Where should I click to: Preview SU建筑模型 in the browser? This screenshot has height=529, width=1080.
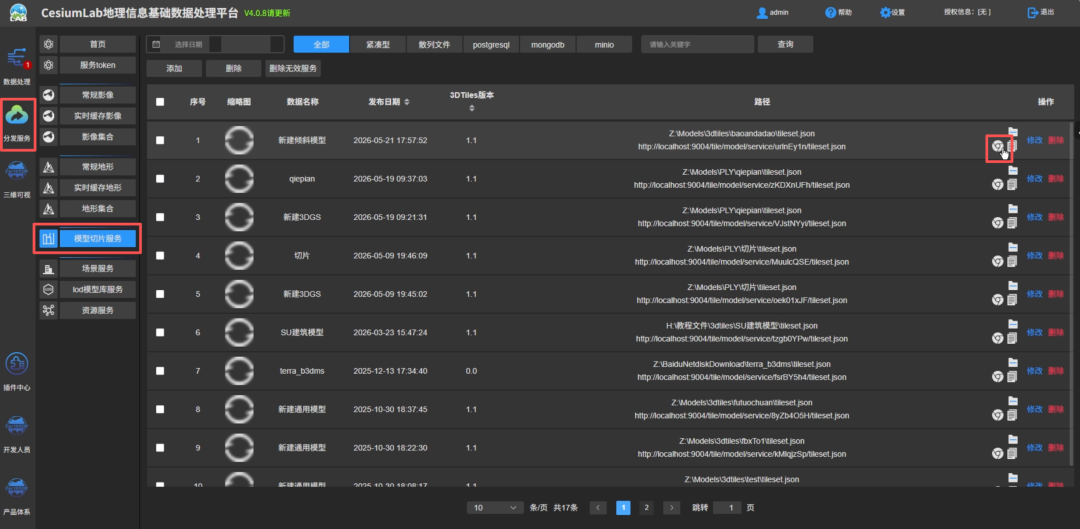coord(997,338)
